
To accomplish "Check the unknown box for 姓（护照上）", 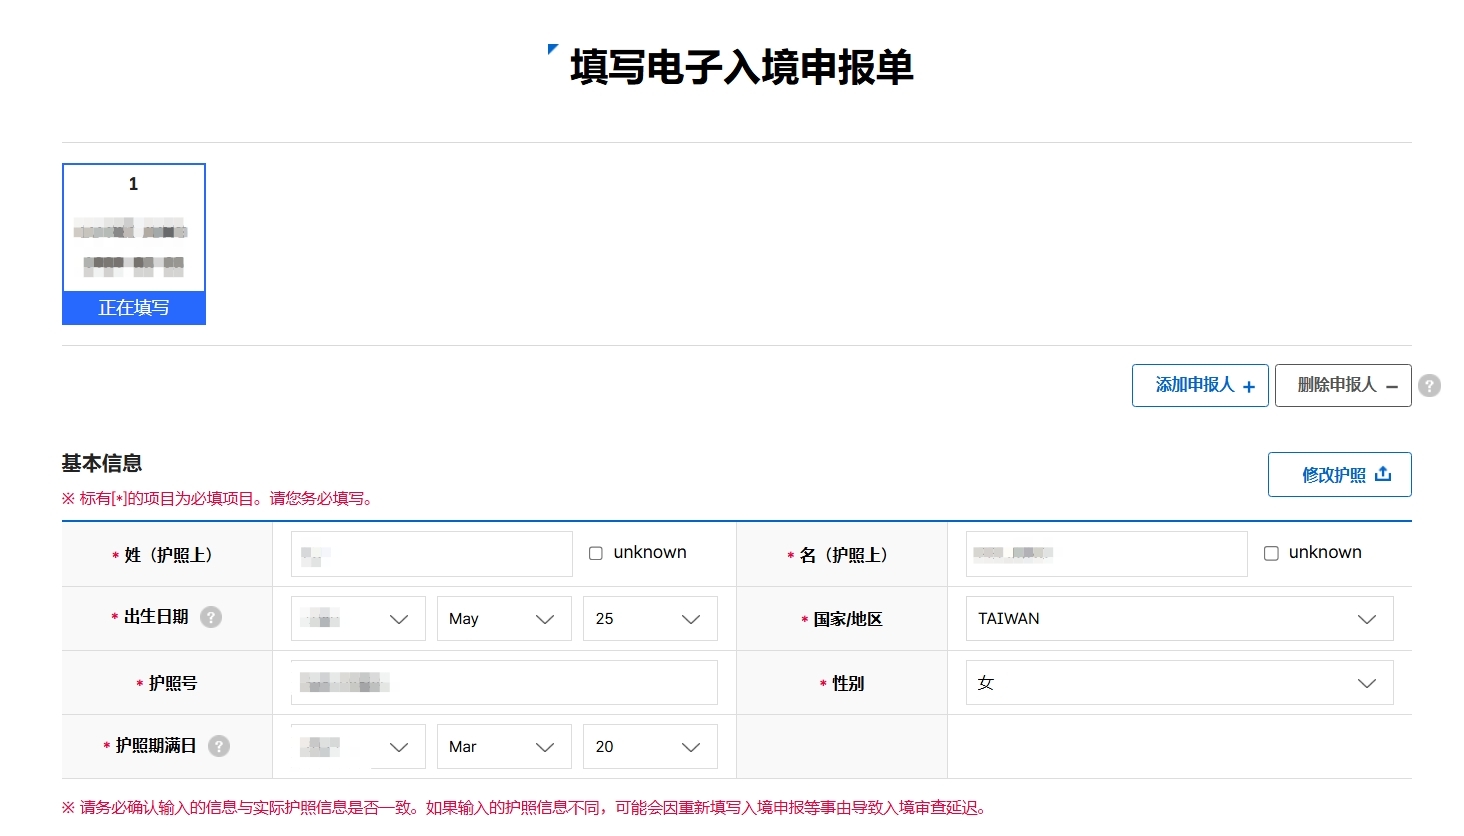I will pos(596,553).
